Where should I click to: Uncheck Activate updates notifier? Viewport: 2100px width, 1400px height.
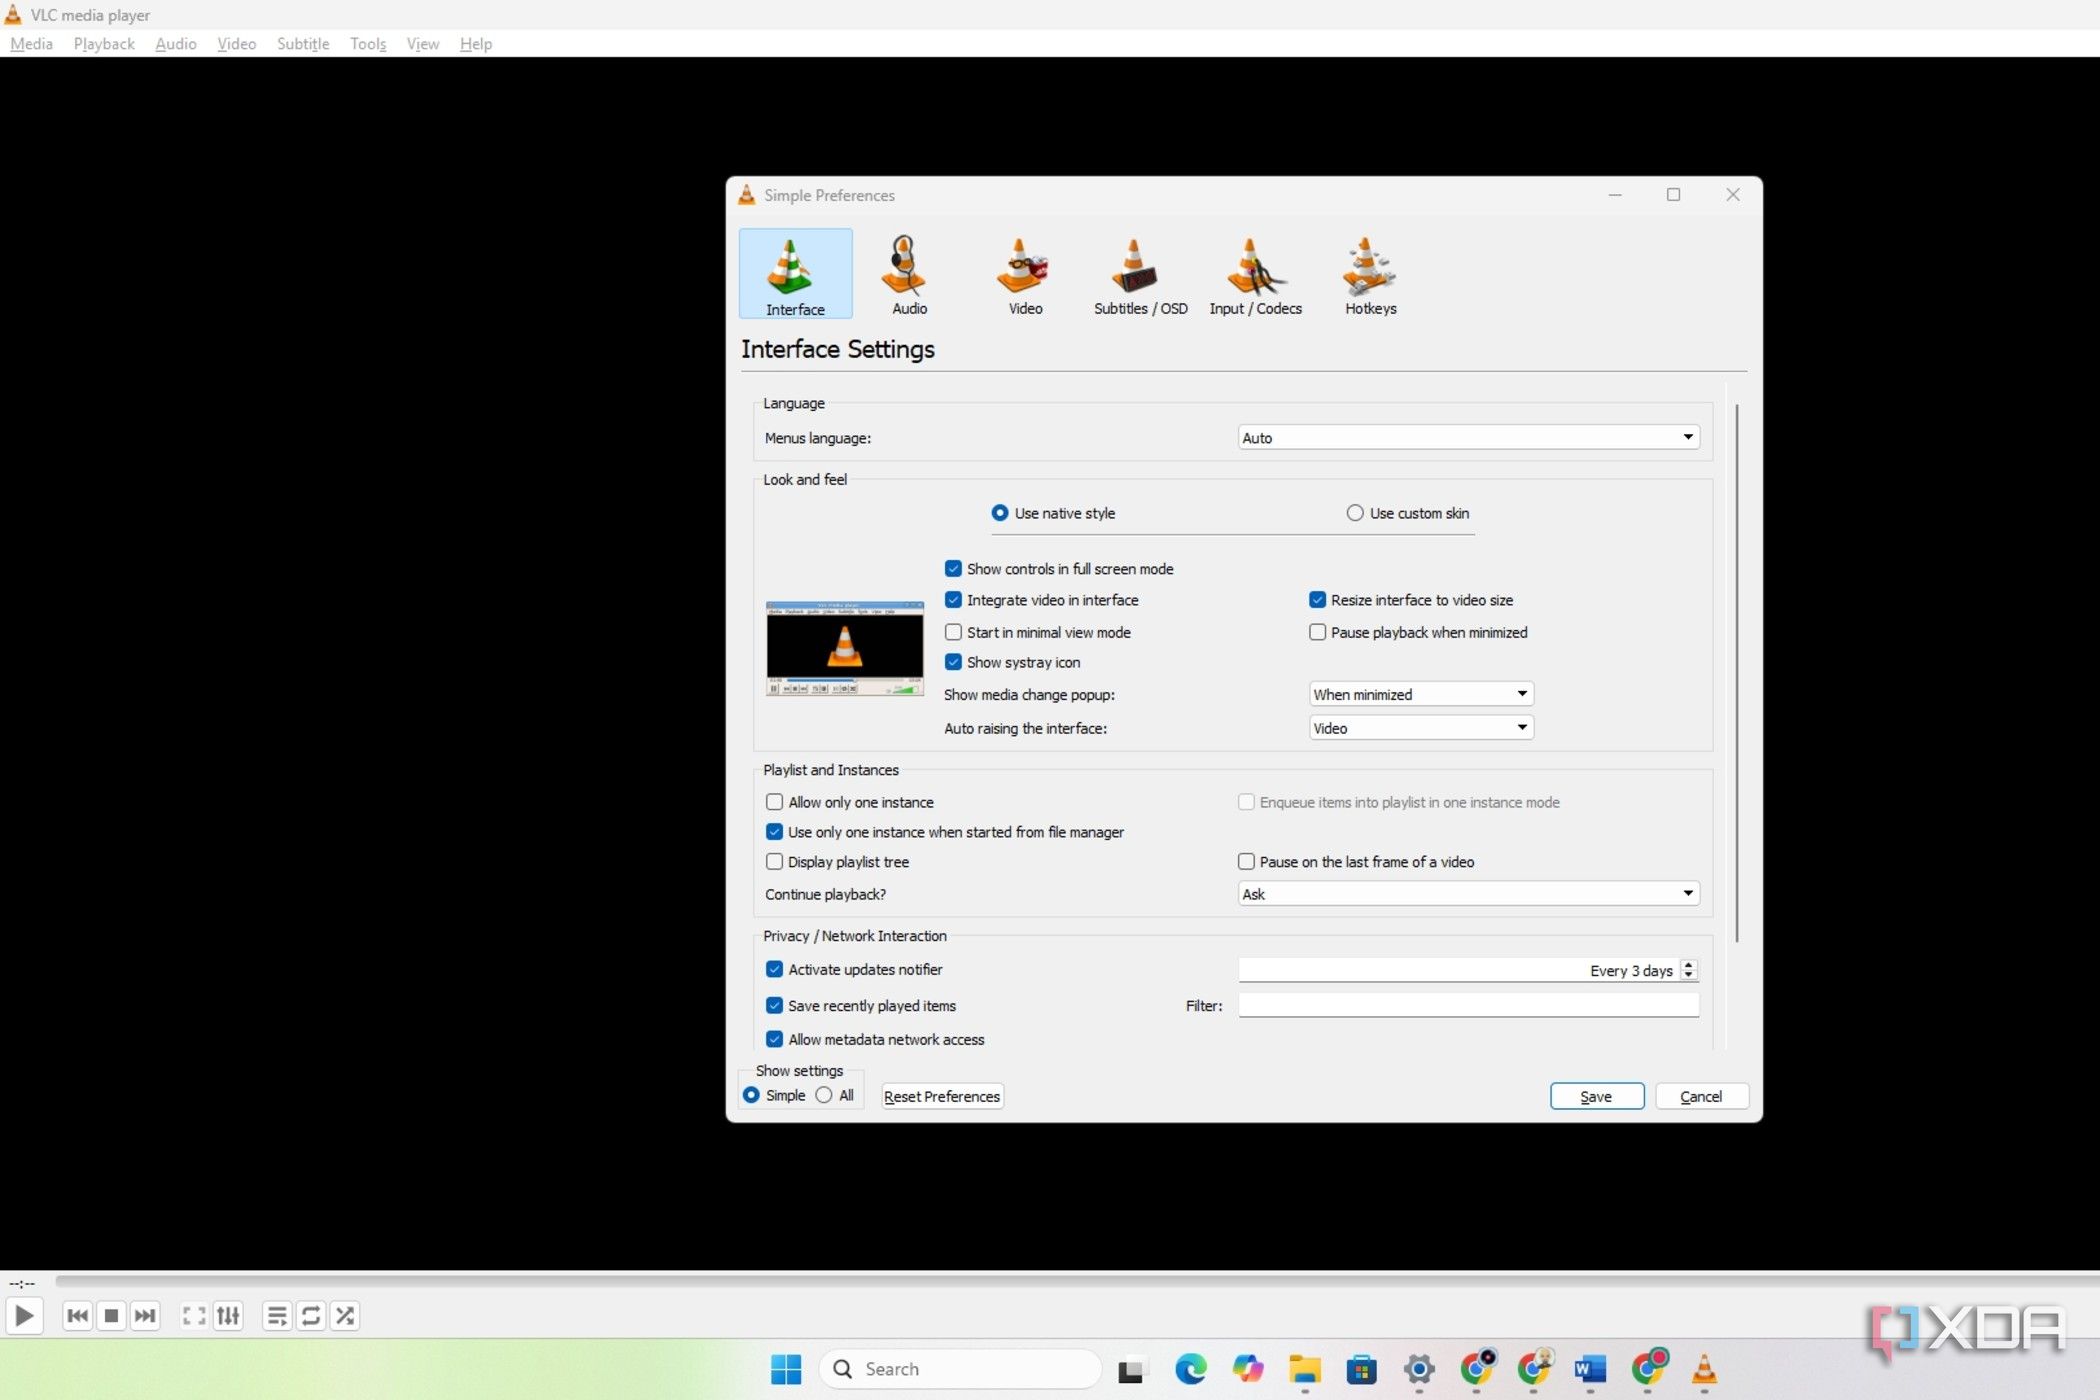(x=774, y=969)
